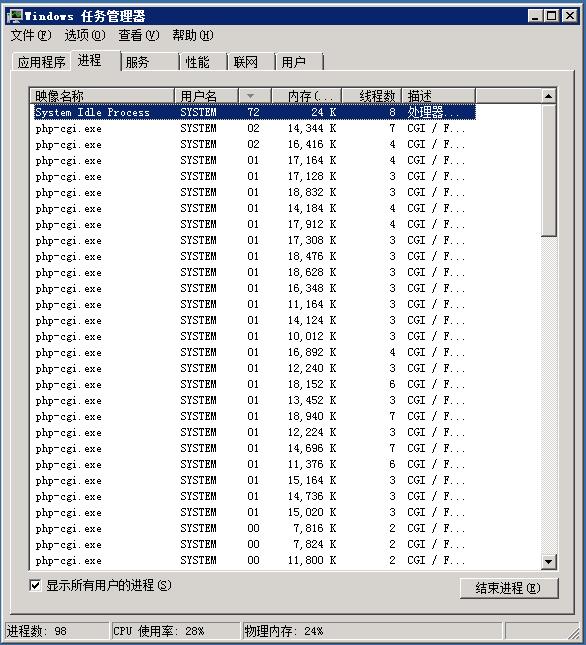Click the vertical scrollbar thumb
586x645 pixels.
tap(548, 170)
